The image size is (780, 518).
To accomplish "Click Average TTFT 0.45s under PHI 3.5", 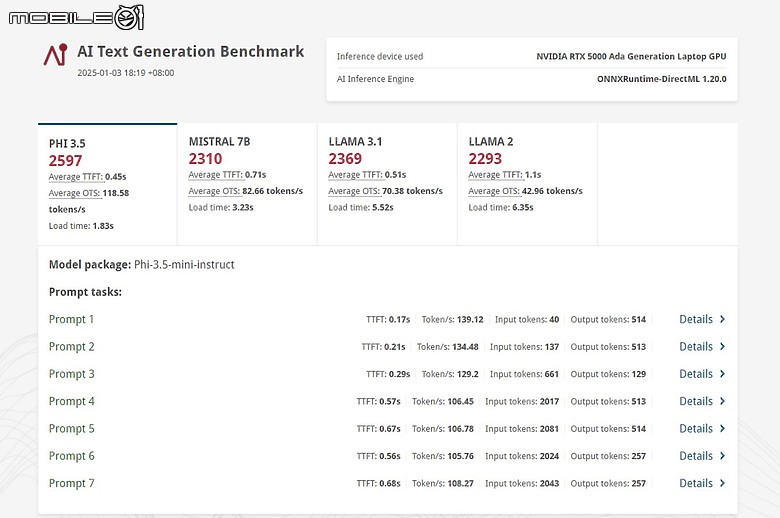I will [87, 177].
